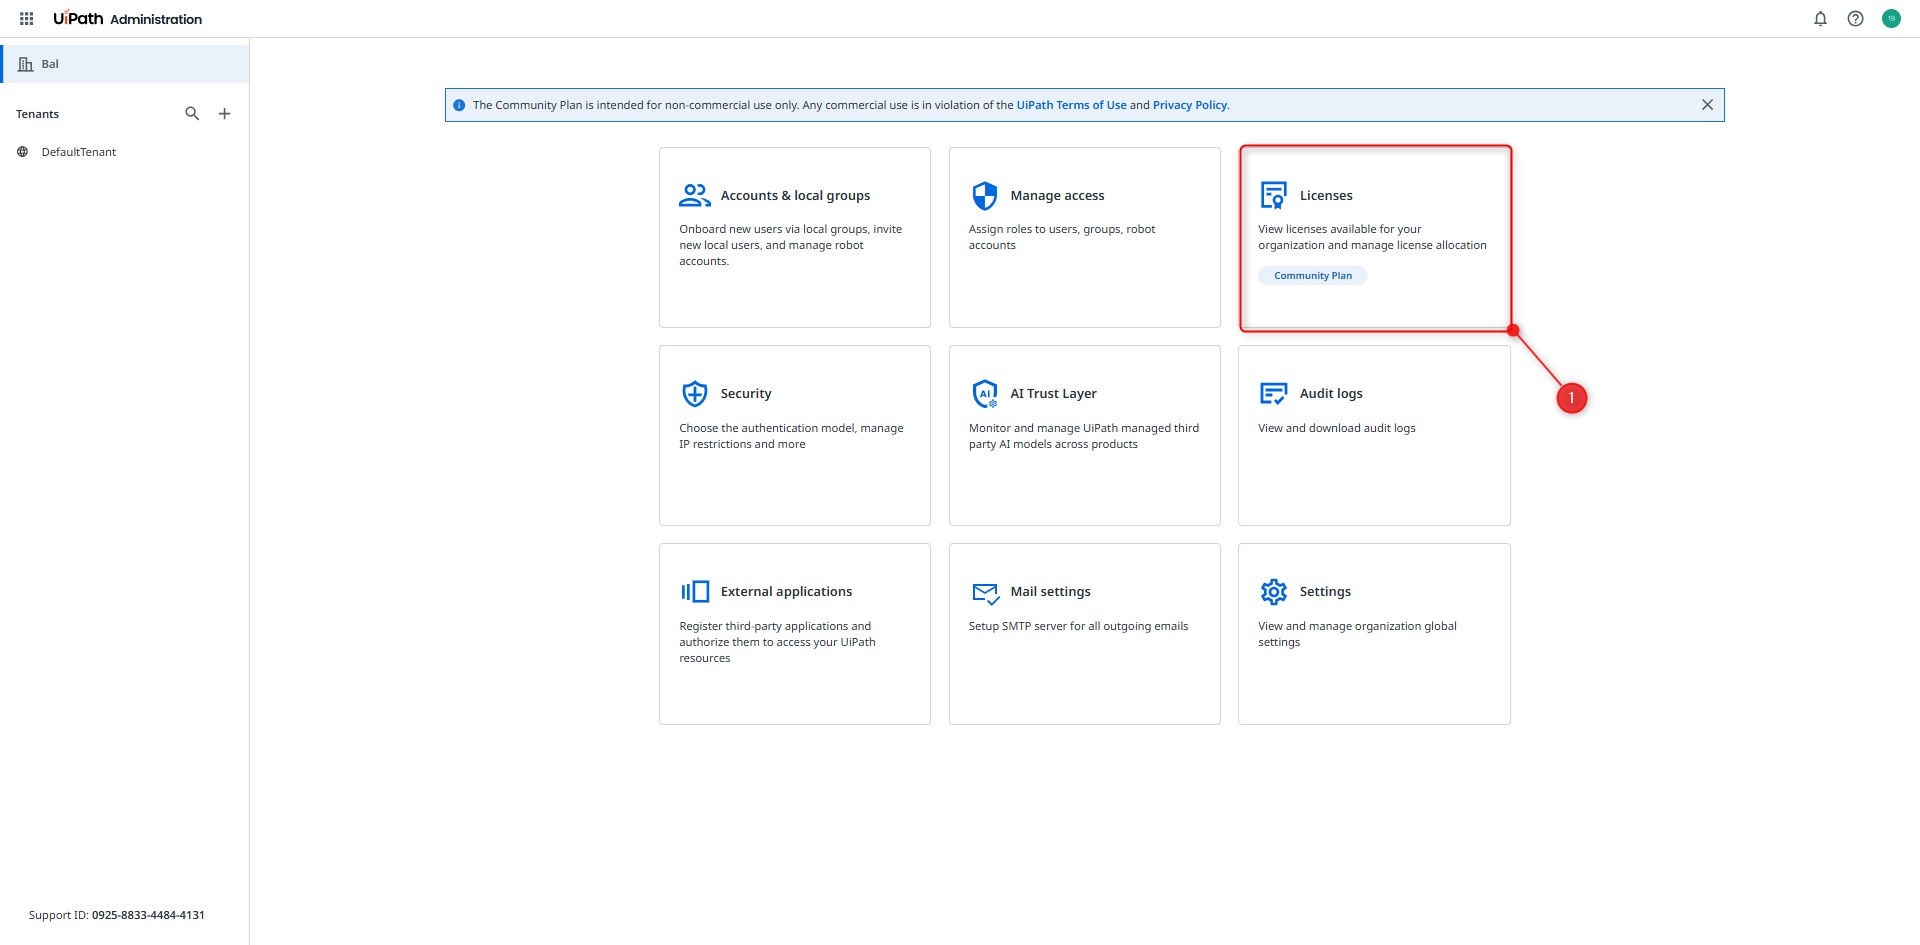Screen dimensions: 1920x945
Task: Click the Security shield icon
Action: point(695,393)
